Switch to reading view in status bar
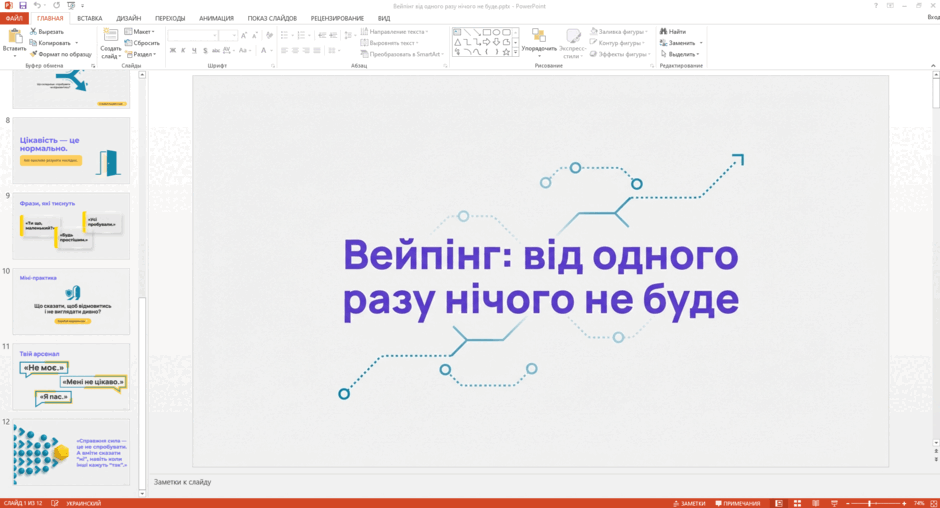 tap(815, 503)
